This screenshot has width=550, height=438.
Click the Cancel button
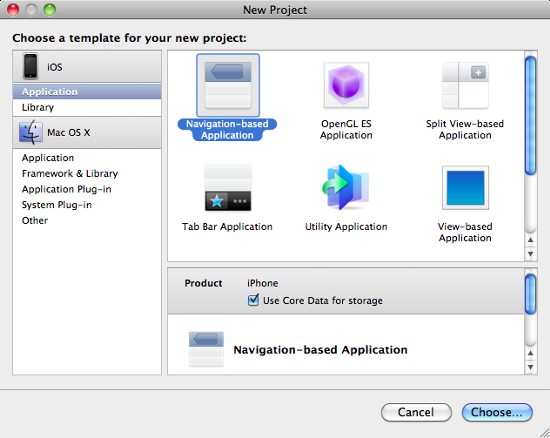(416, 412)
